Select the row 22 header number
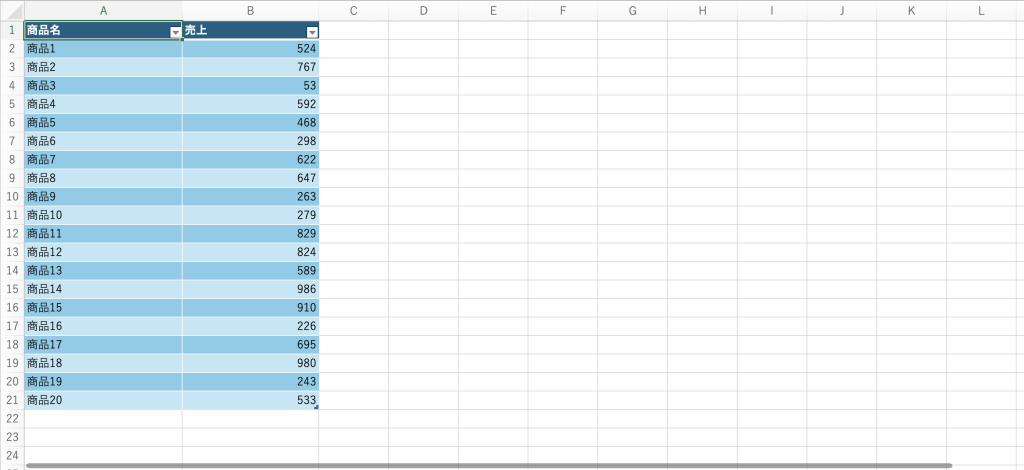Viewport: 1024px width, 470px height. tap(11, 419)
